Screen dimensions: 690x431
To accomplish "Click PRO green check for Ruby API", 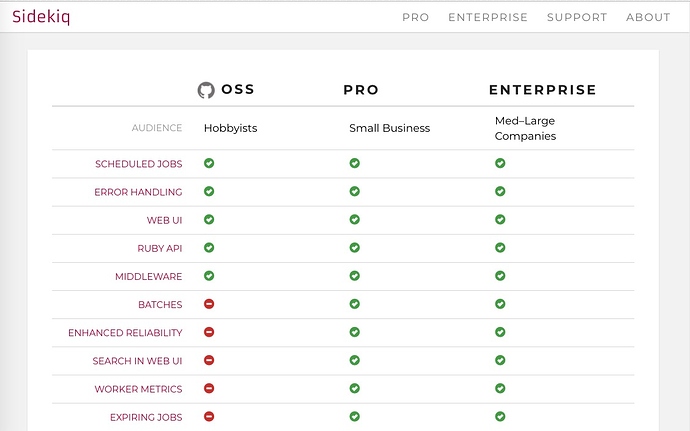I will click(x=355, y=248).
